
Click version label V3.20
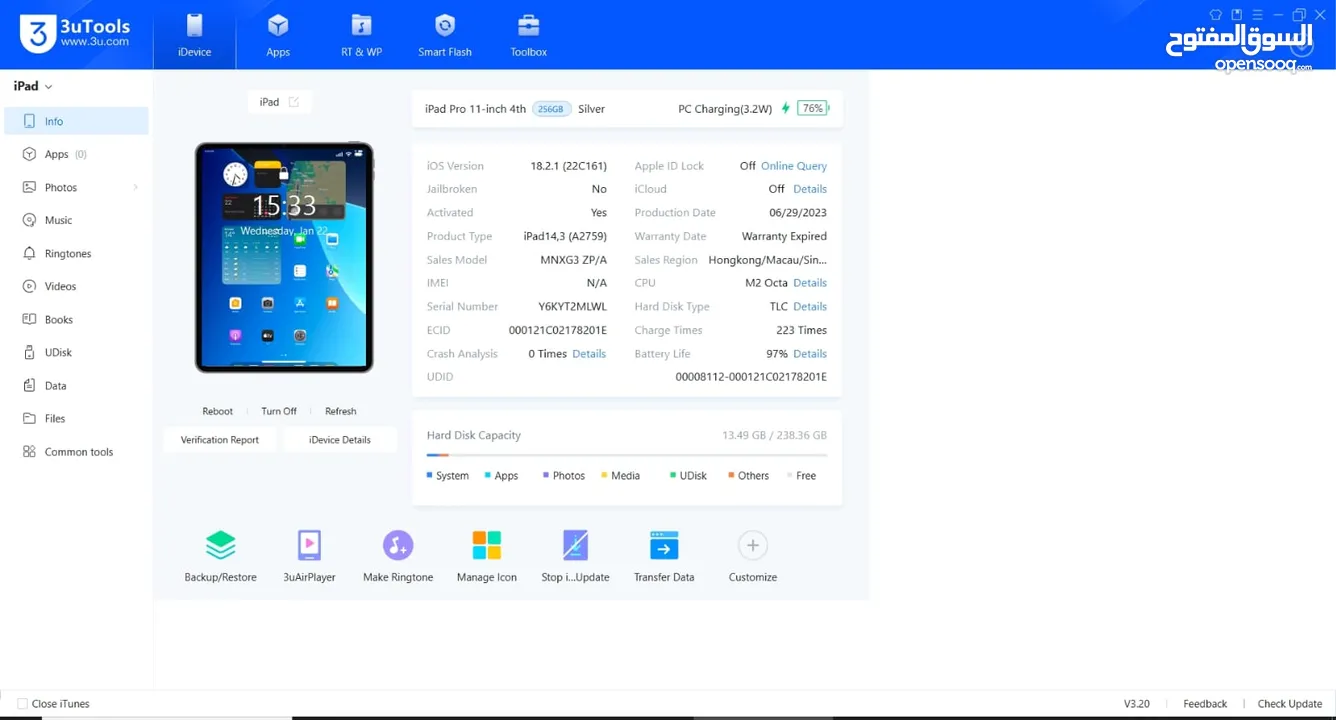(1137, 704)
